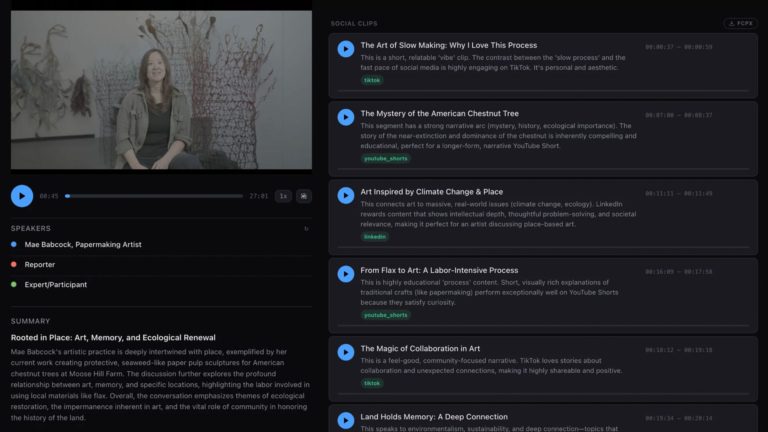Click the timestamp range on Climate Change clip
768x432 pixels.
point(678,193)
